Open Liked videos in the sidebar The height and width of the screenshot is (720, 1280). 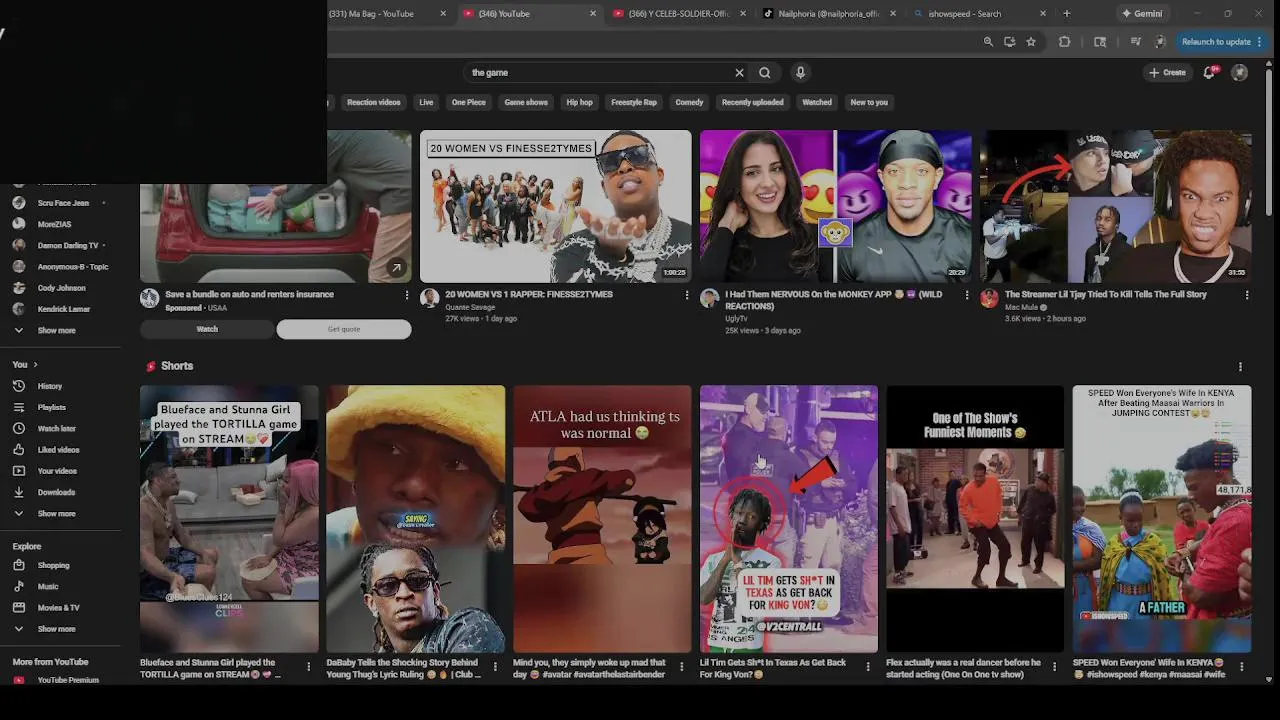pyautogui.click(x=58, y=450)
